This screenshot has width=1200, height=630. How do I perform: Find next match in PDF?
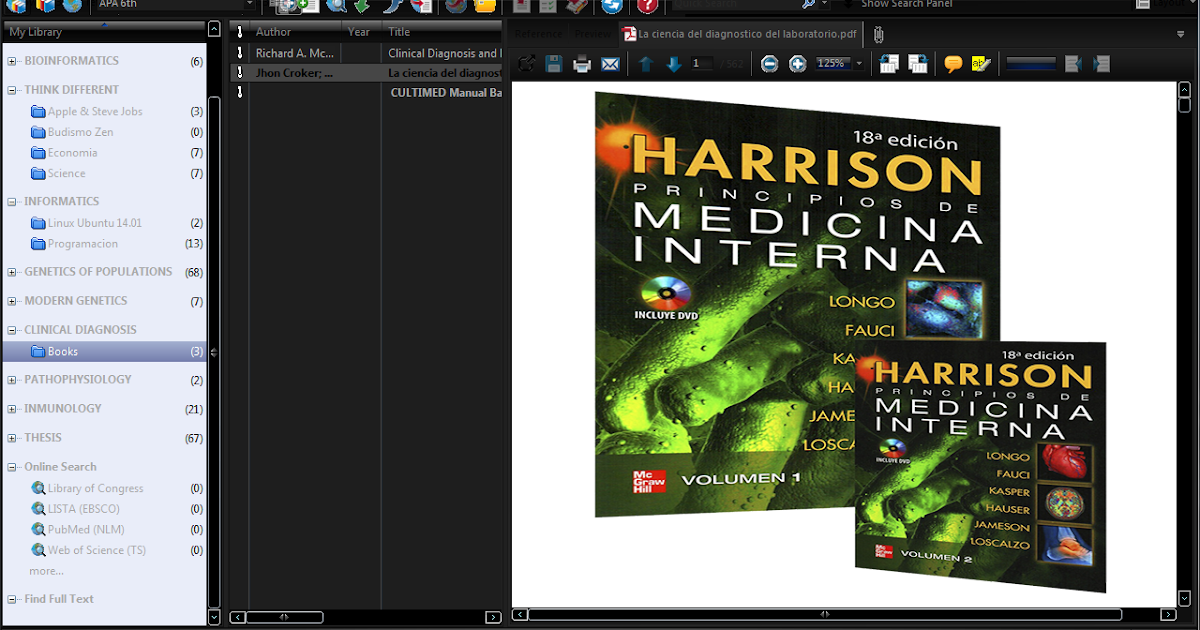pyautogui.click(x=1101, y=64)
